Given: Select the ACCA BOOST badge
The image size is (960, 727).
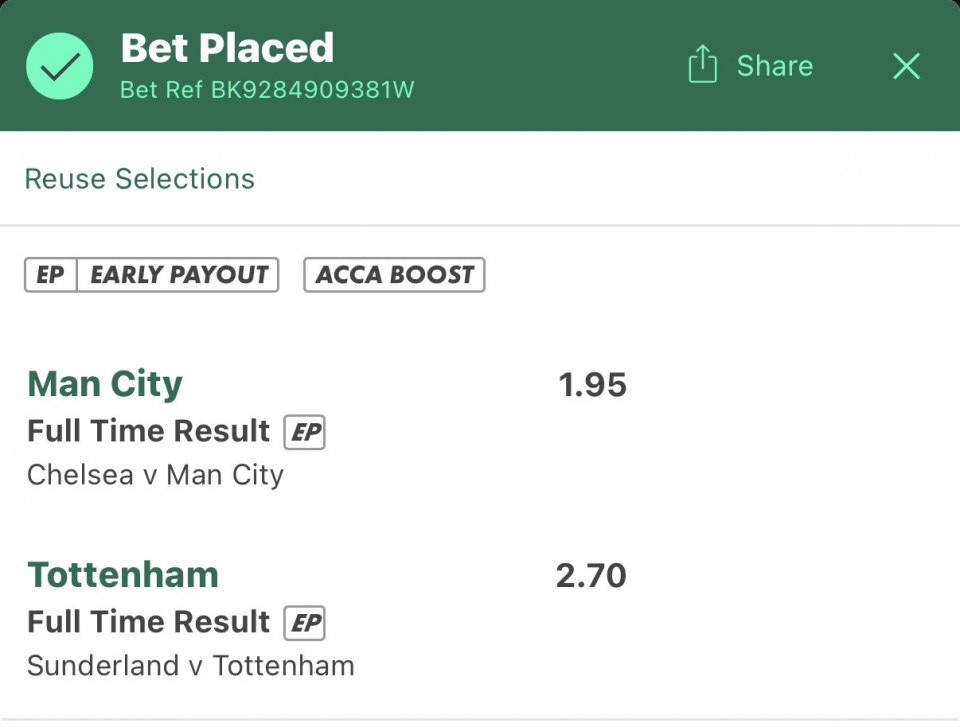Looking at the screenshot, I should (394, 275).
